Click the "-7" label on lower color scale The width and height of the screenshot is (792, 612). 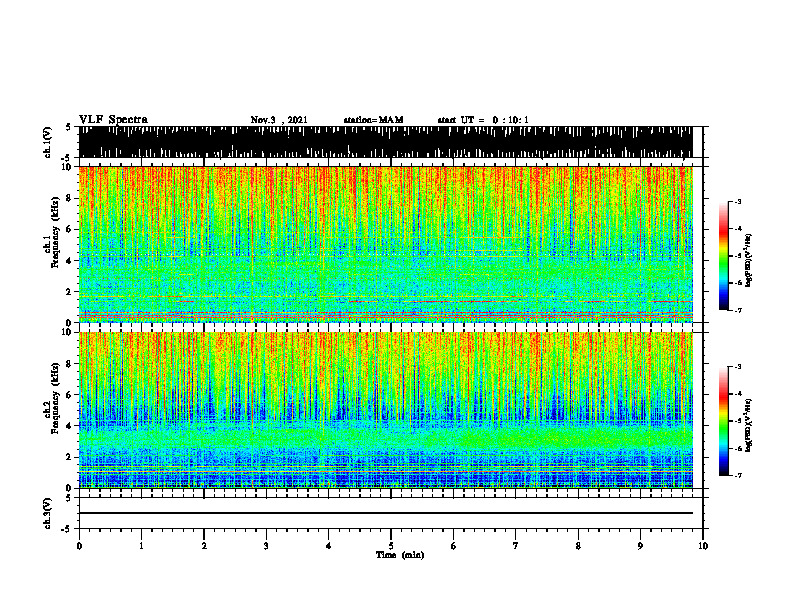coord(737,475)
